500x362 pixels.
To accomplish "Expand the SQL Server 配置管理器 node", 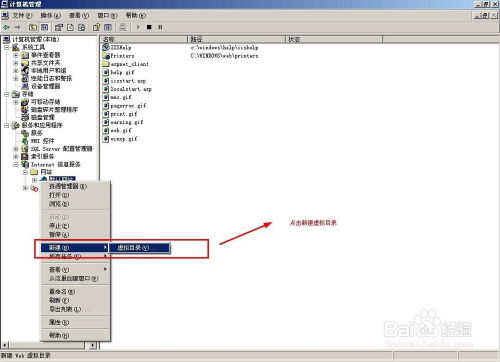I will [16, 148].
